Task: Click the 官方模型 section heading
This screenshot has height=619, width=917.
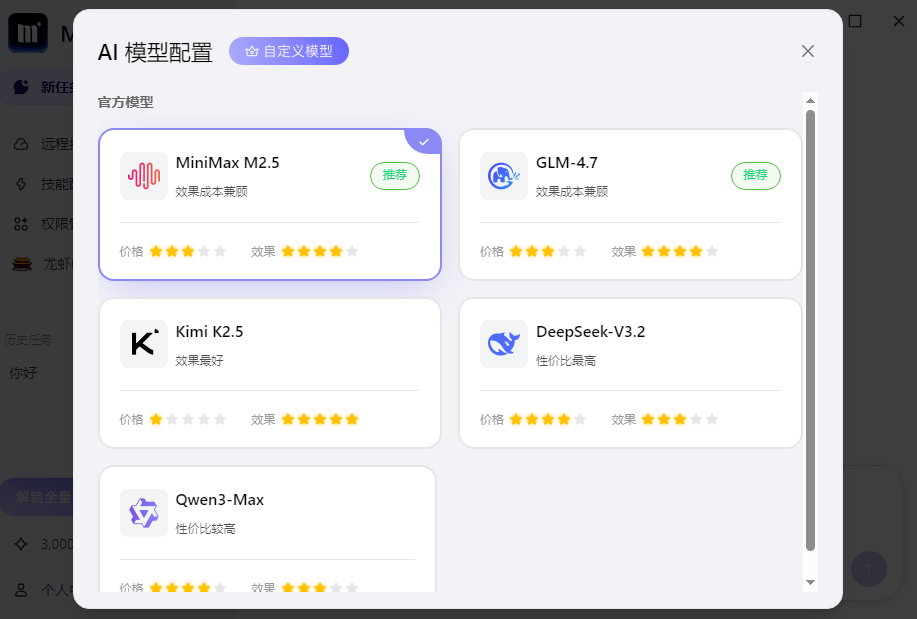Action: [125, 102]
